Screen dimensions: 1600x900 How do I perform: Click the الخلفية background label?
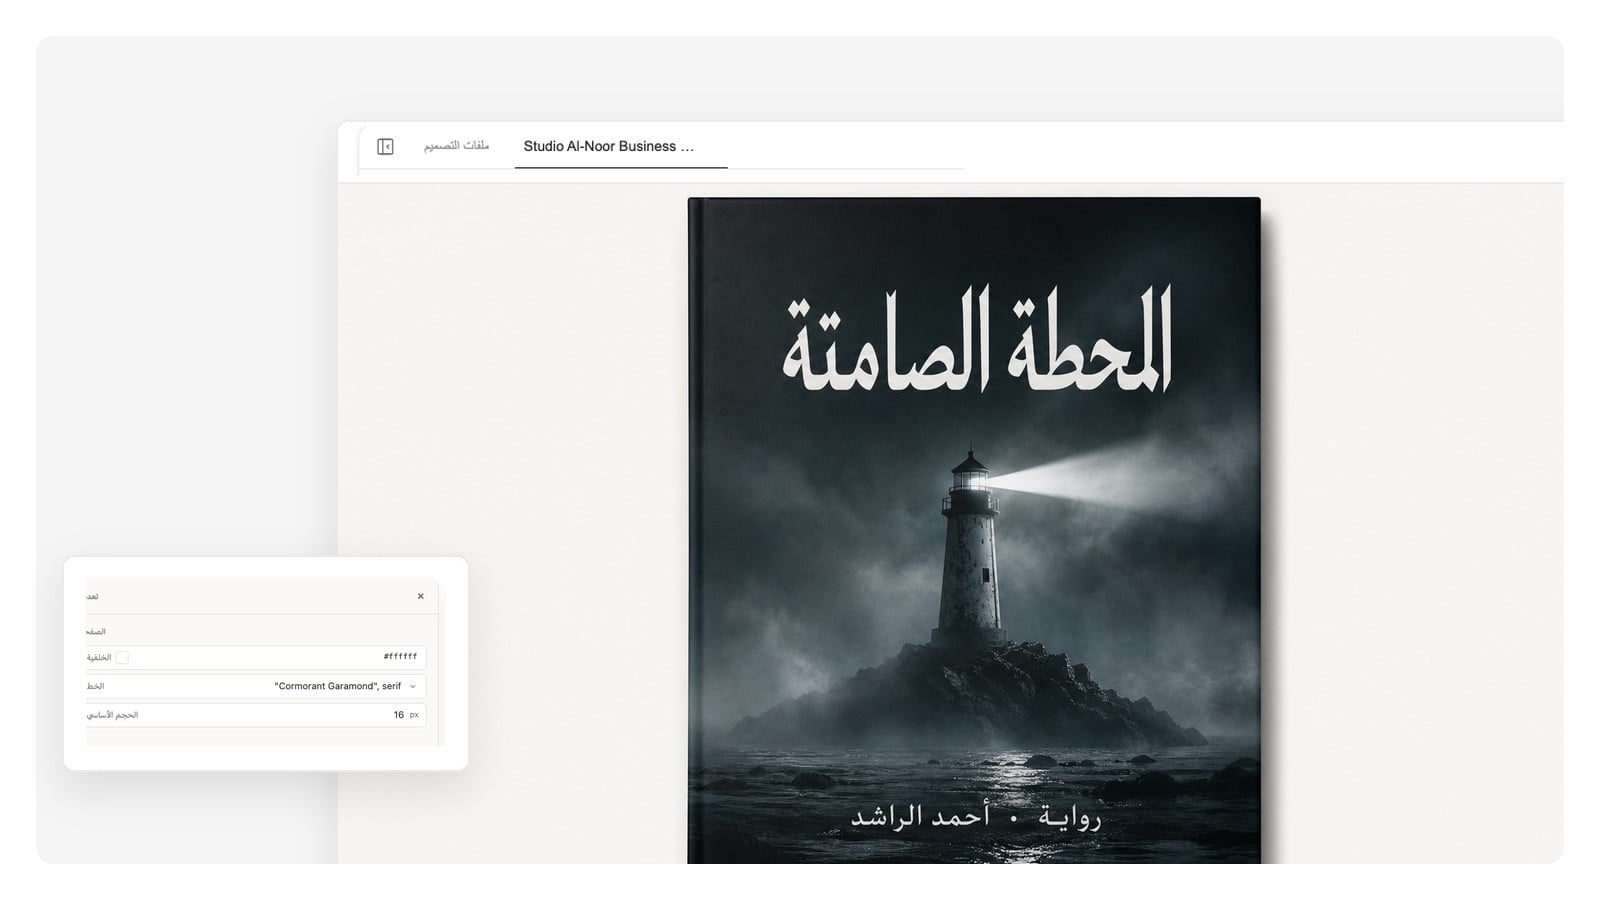coord(99,658)
